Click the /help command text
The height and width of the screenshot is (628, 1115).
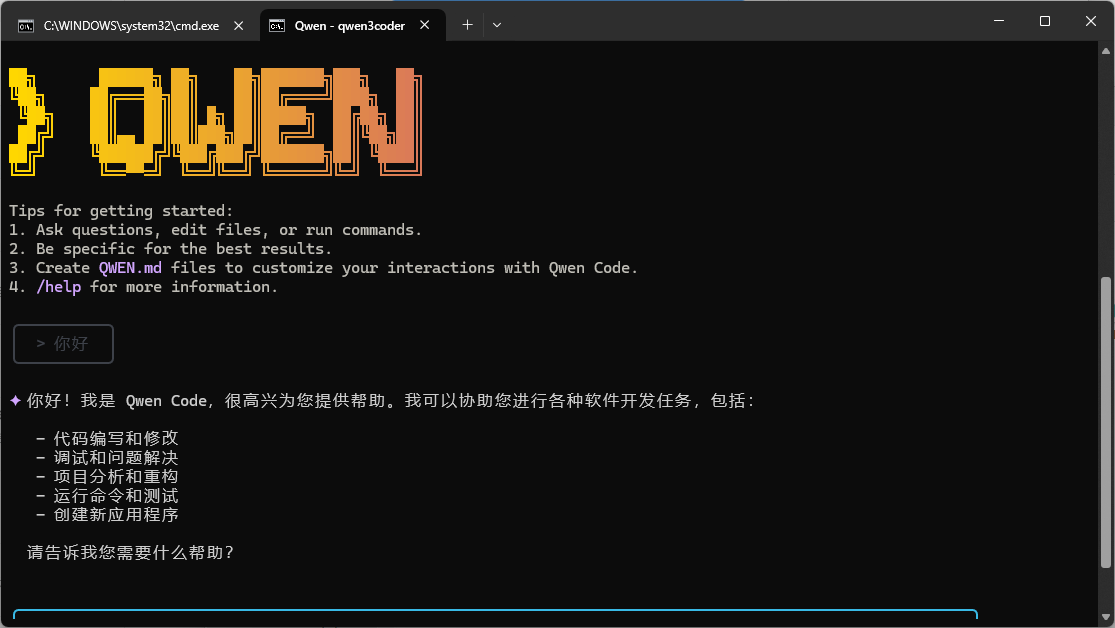click(58, 286)
